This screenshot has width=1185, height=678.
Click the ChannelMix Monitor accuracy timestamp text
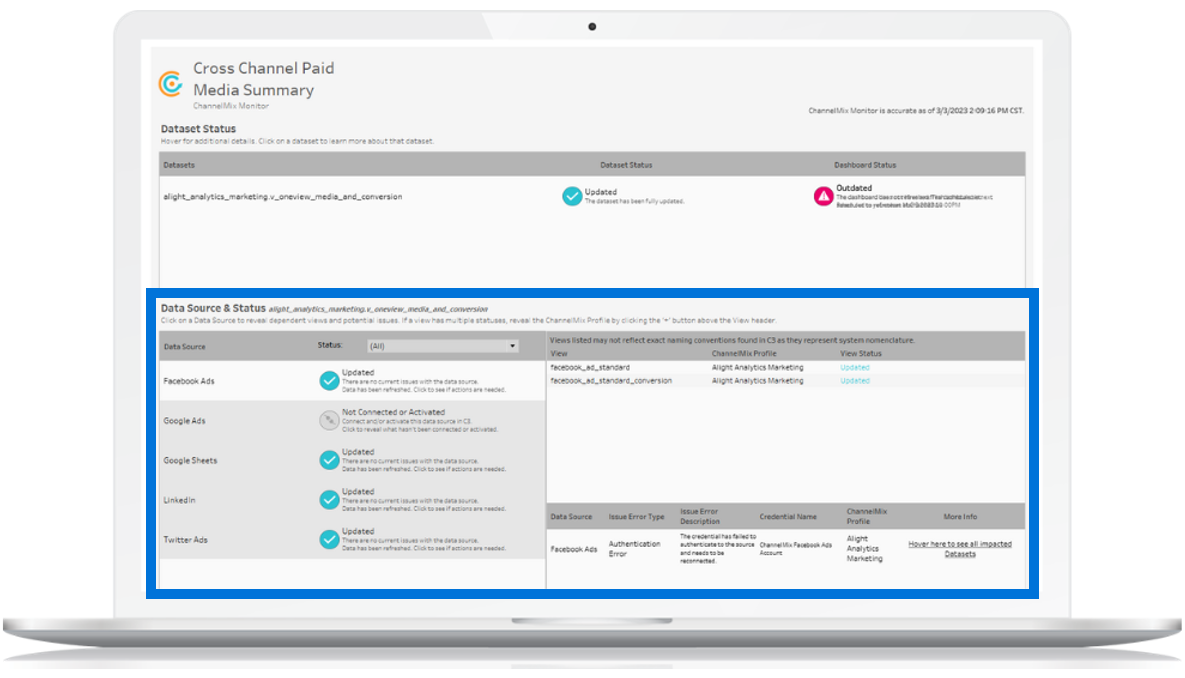tap(916, 110)
